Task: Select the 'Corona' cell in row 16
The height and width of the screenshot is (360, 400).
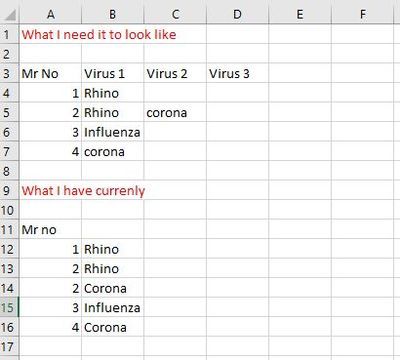Action: coord(113,327)
